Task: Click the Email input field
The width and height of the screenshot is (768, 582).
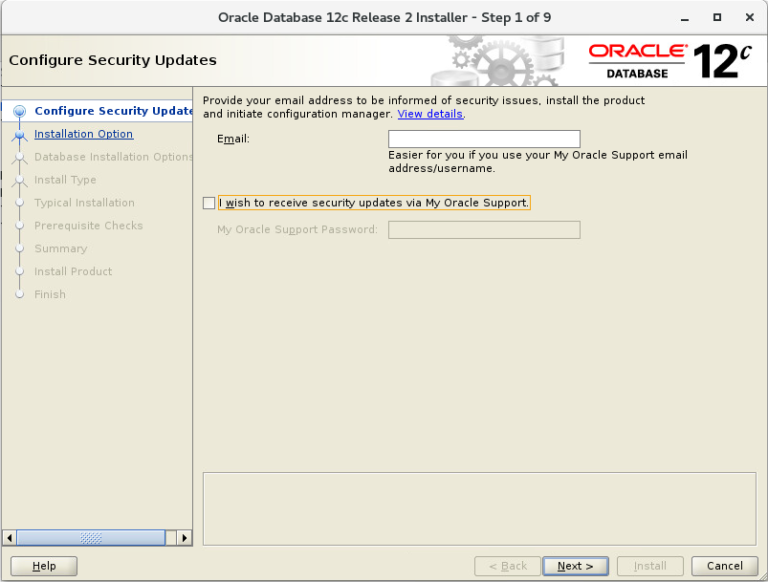Action: pyautogui.click(x=484, y=139)
